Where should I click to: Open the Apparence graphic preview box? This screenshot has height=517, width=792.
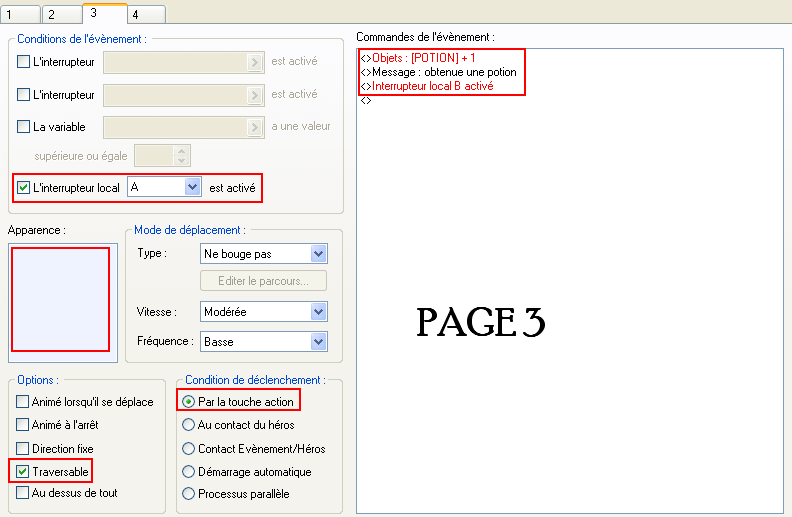[x=63, y=302]
